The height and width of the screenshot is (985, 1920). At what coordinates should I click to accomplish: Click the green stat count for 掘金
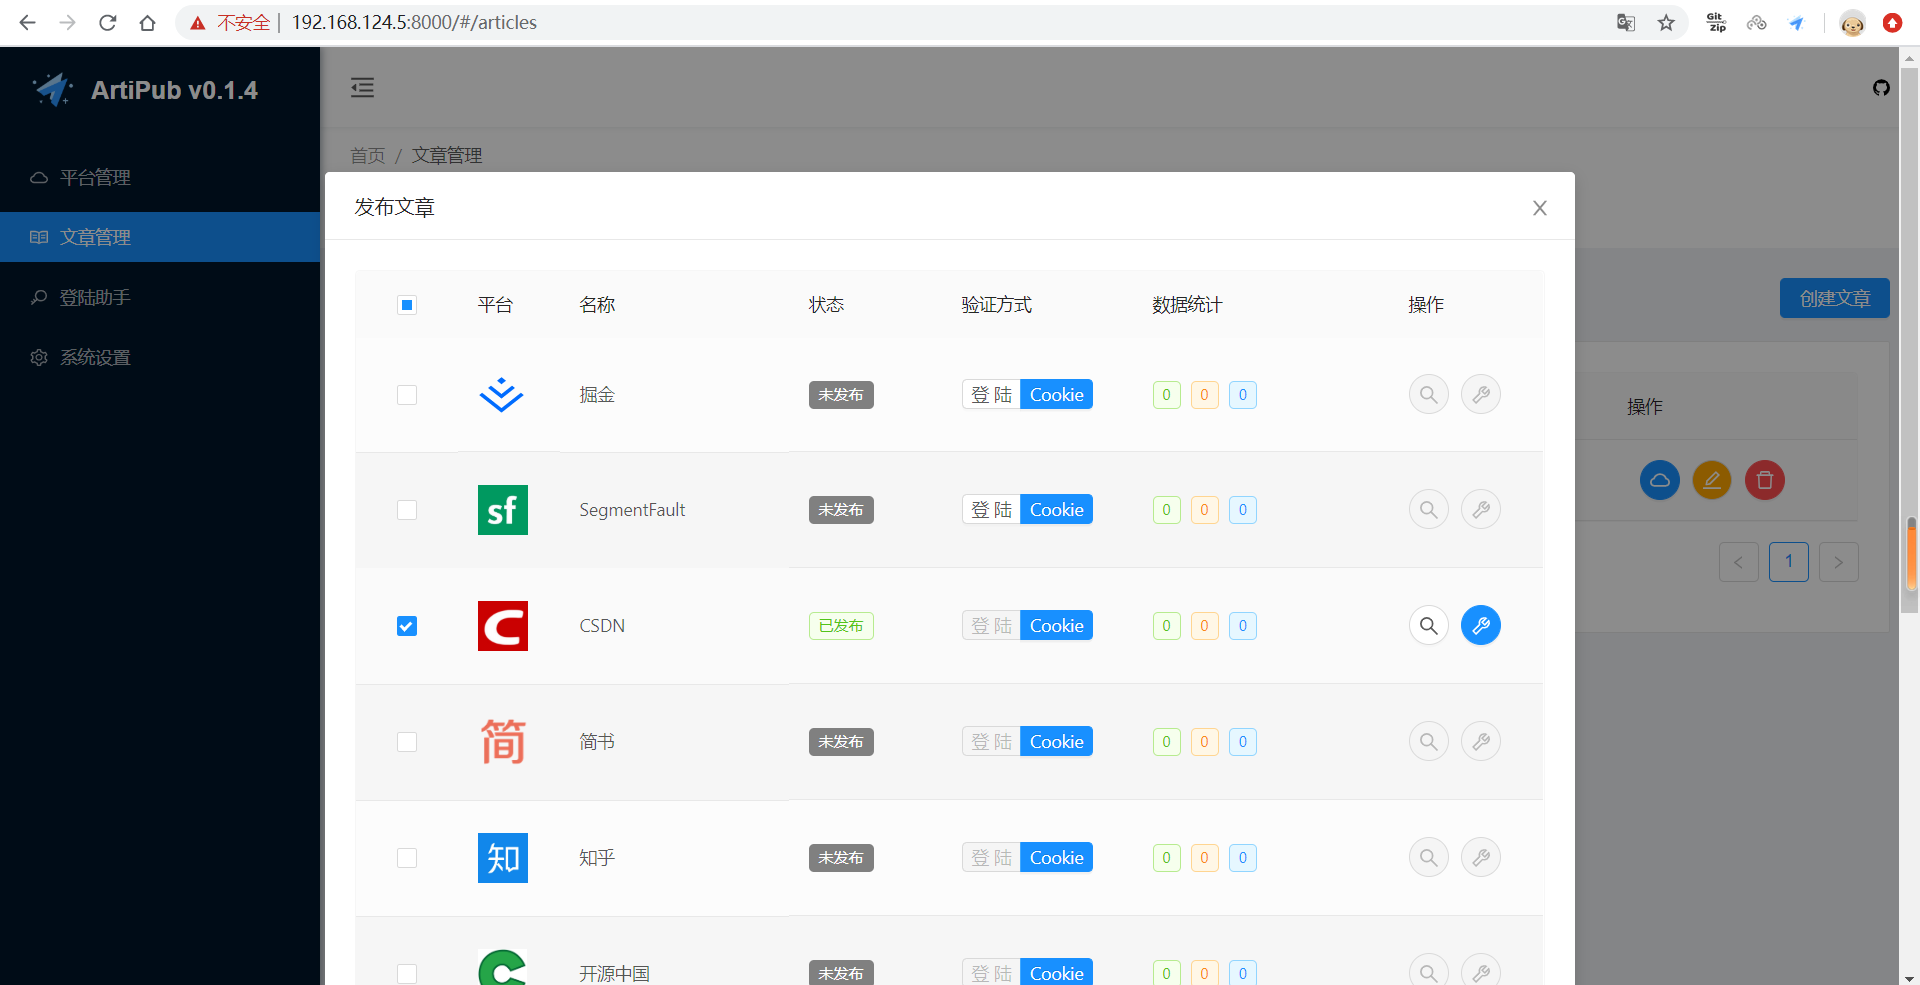[x=1167, y=395]
